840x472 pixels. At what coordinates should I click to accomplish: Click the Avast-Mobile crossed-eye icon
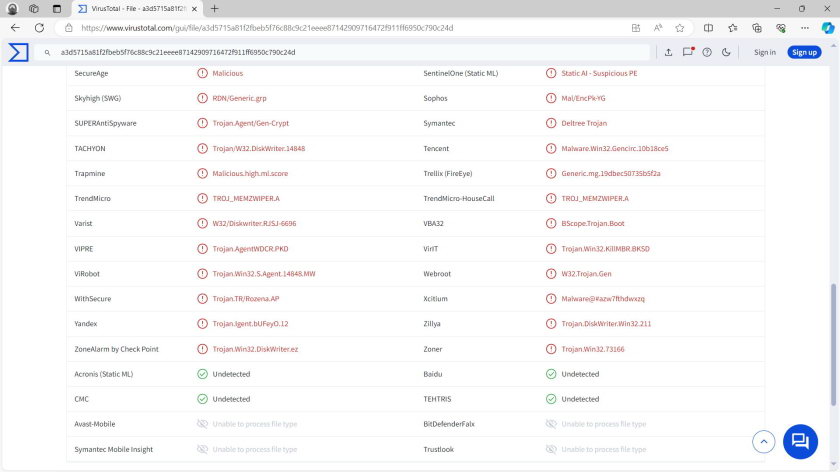[202, 424]
